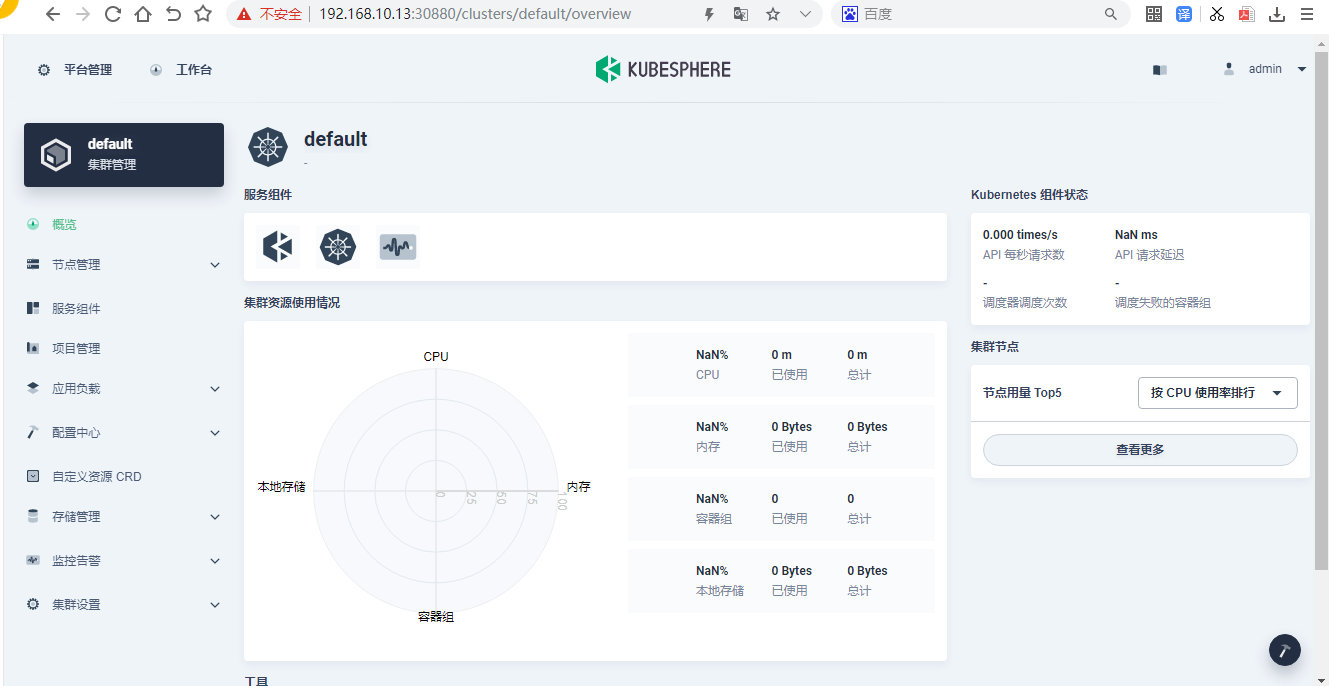The image size is (1329, 686).
Task: Open 平台管理 platform management menu
Action: 75,70
